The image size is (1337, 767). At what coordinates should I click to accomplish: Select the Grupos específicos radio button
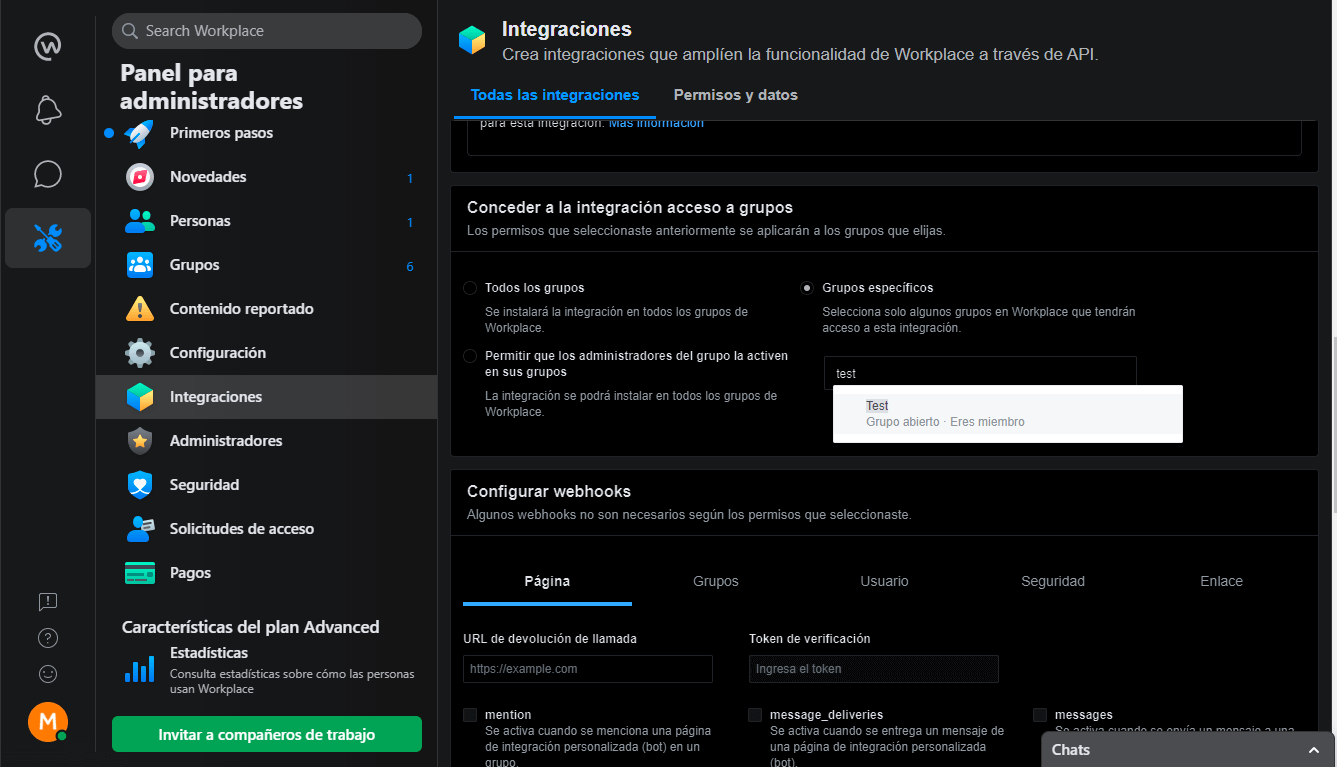click(x=807, y=288)
